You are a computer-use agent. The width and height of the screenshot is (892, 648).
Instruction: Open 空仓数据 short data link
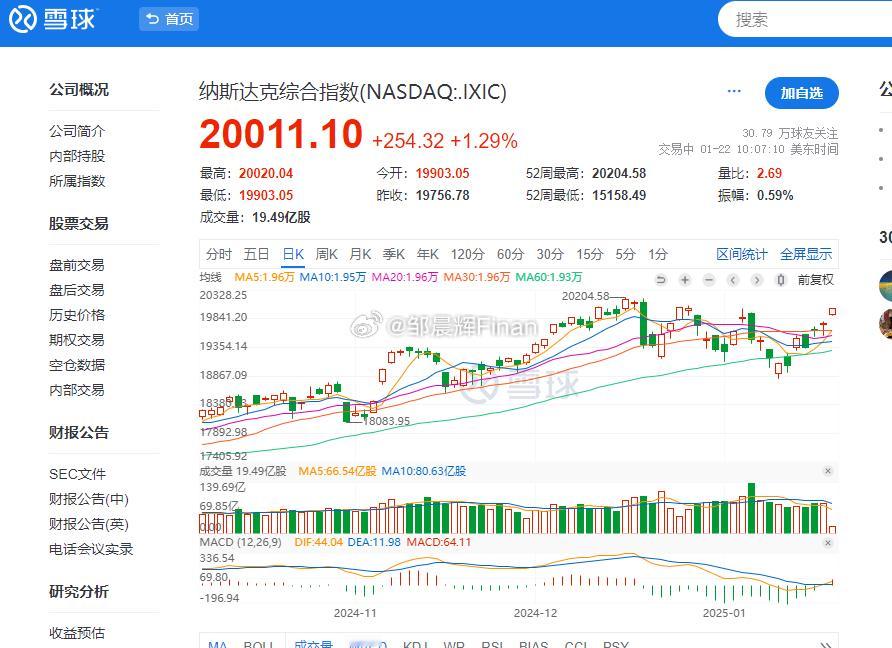pyautogui.click(x=77, y=365)
